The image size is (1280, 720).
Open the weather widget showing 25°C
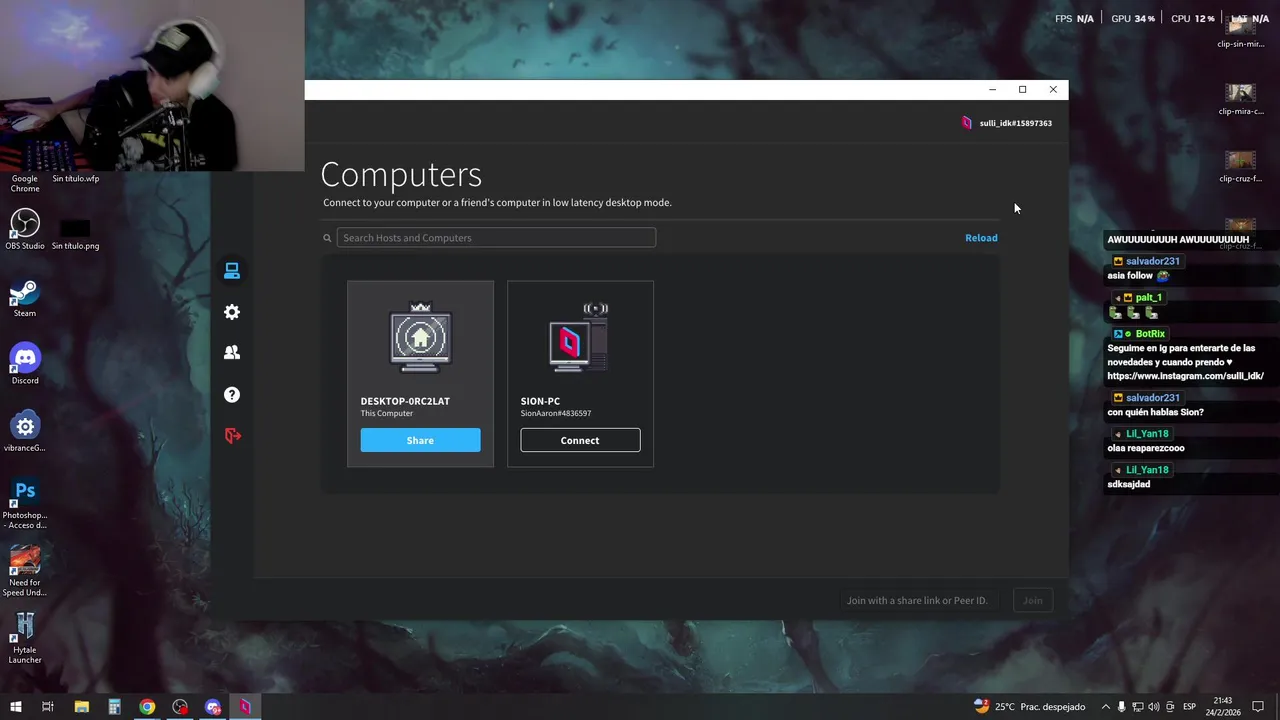tap(1029, 707)
